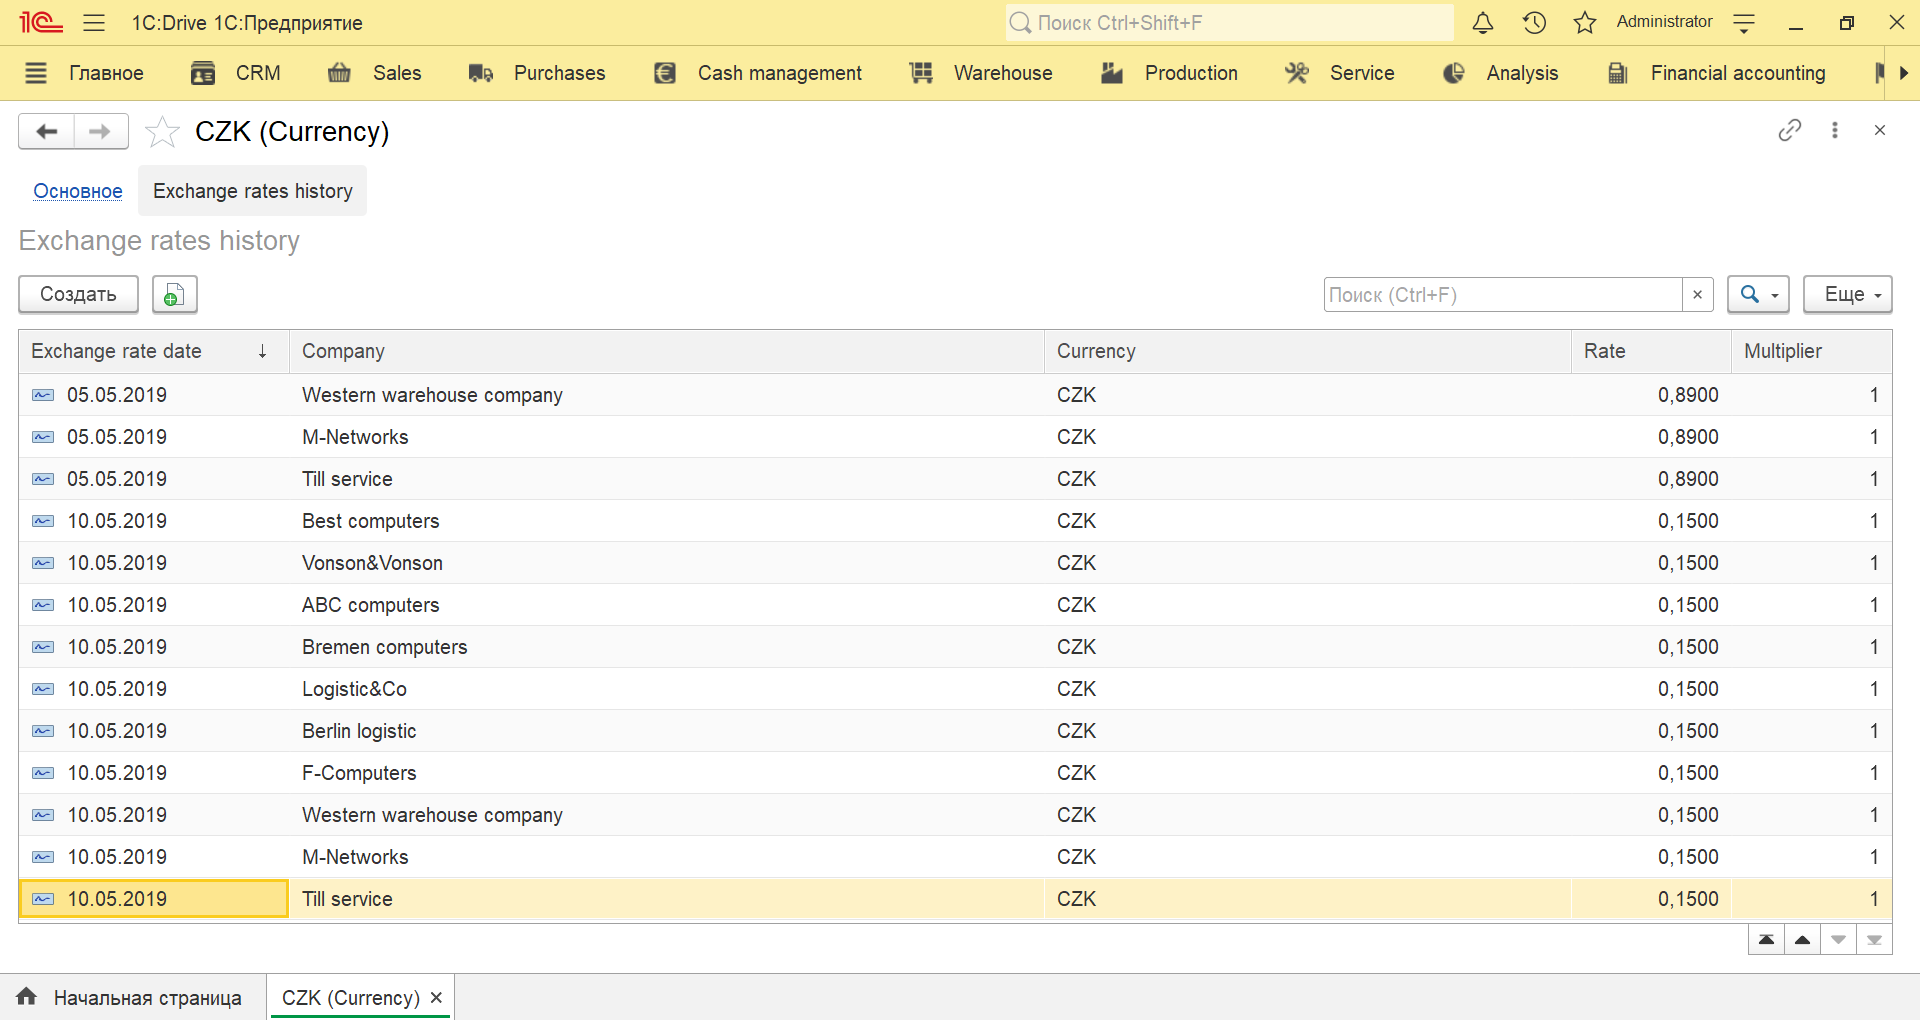
Task: Click the create-by-copying icon button
Action: point(174,294)
